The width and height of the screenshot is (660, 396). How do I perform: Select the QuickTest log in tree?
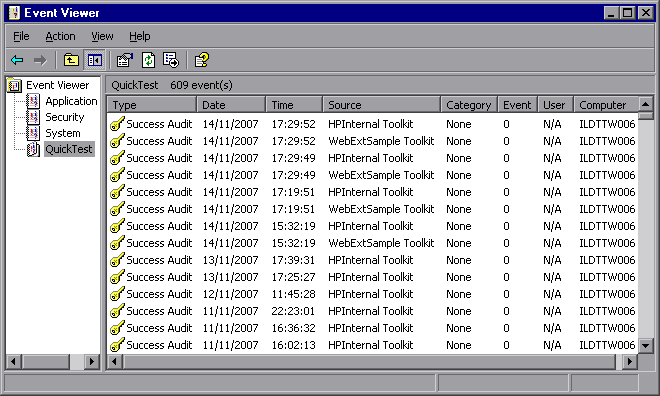[69, 149]
